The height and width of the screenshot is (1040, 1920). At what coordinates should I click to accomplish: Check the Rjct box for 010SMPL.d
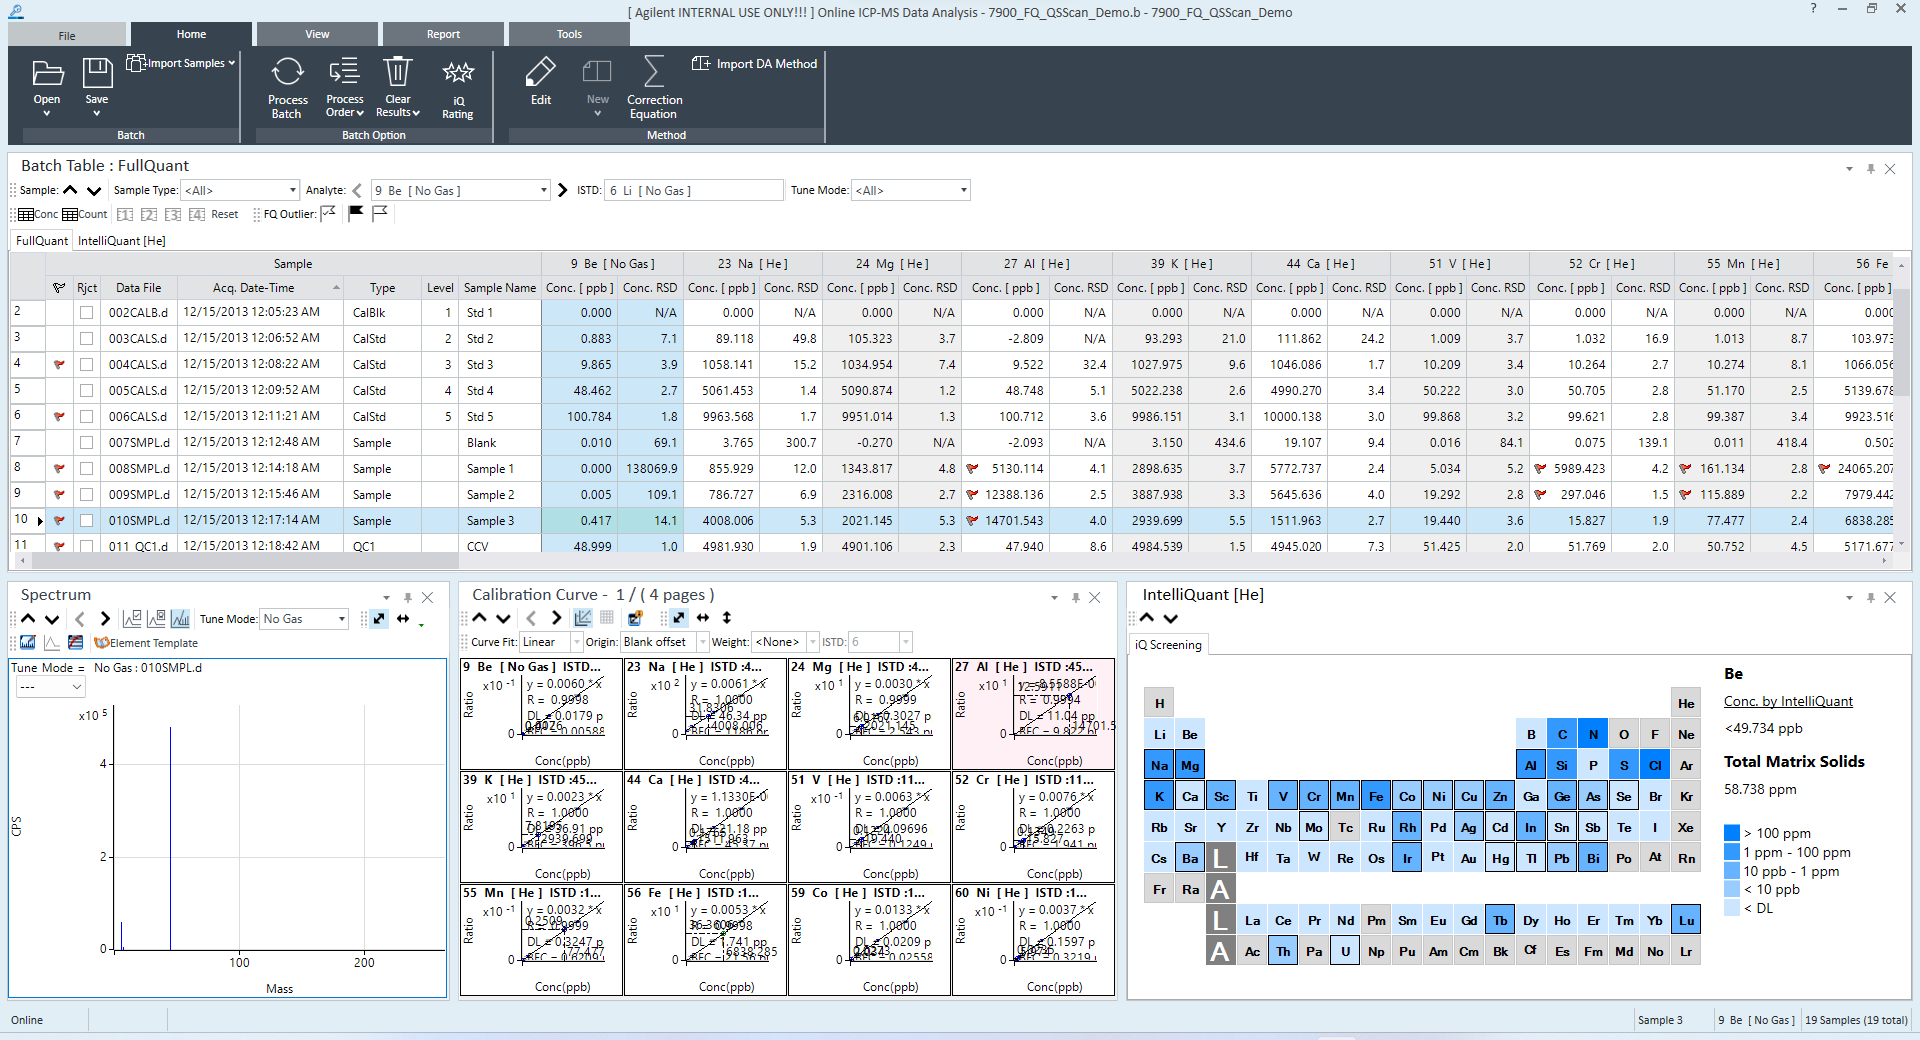(87, 521)
